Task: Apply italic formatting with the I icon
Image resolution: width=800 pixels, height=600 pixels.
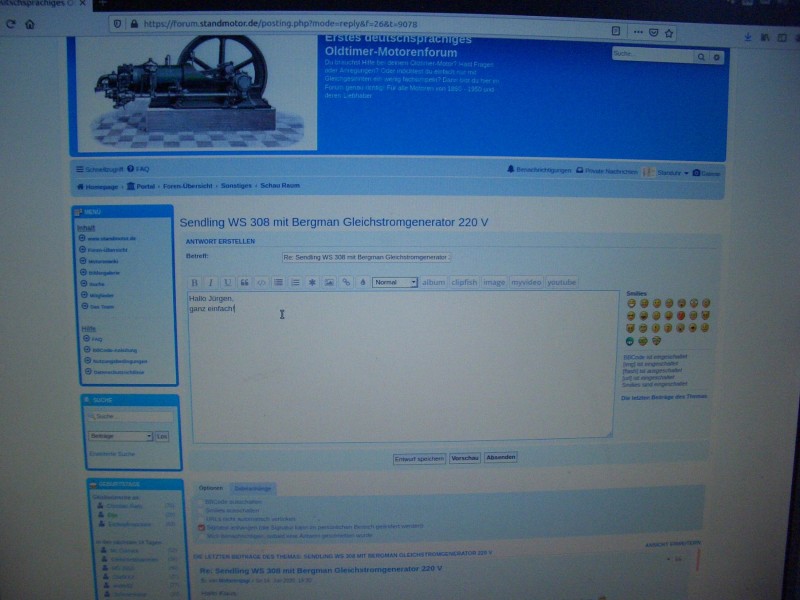Action: [209, 282]
